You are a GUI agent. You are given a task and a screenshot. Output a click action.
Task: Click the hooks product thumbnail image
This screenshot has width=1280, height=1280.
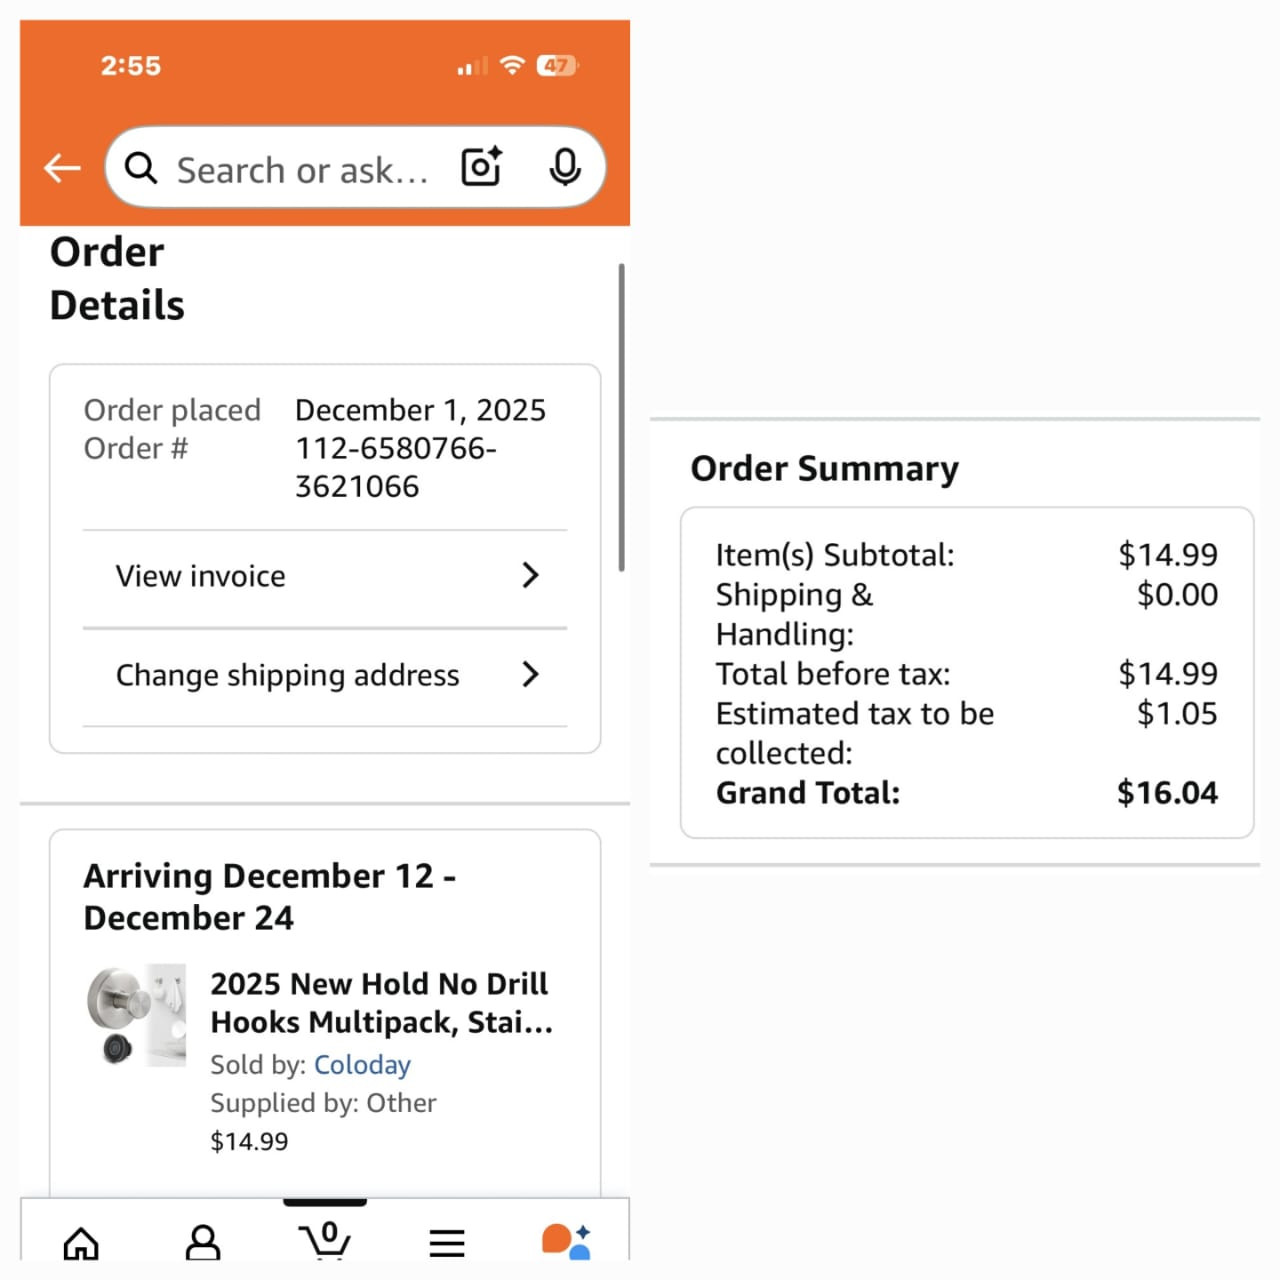(x=136, y=1015)
